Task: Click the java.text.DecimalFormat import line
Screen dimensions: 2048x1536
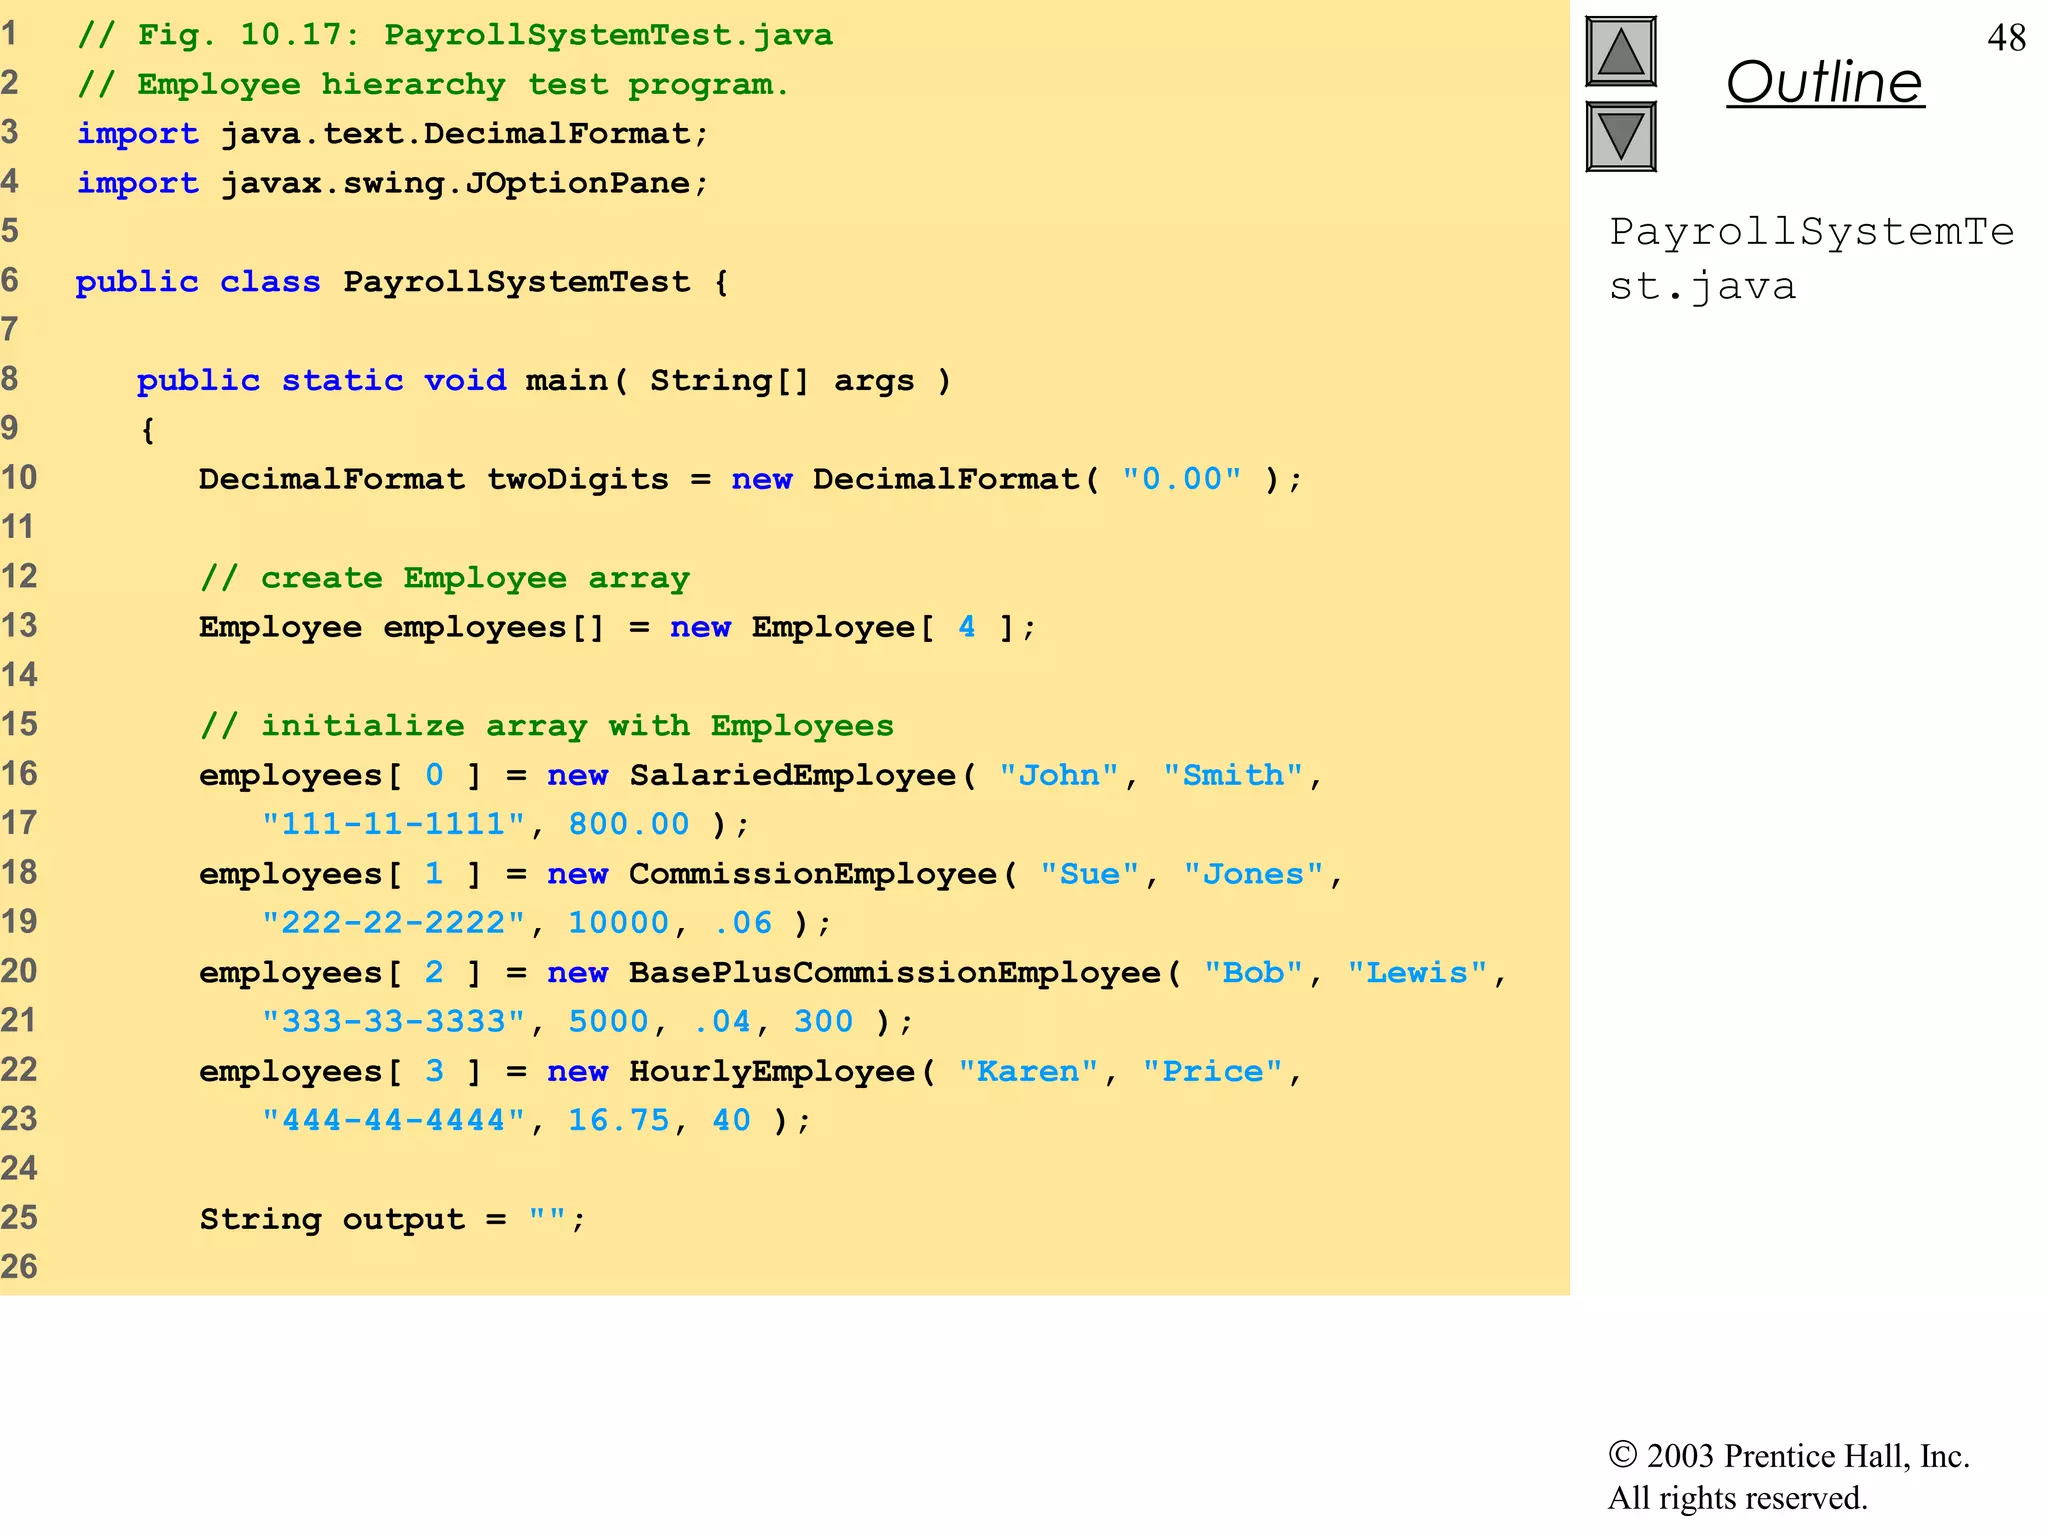Action: [393, 134]
